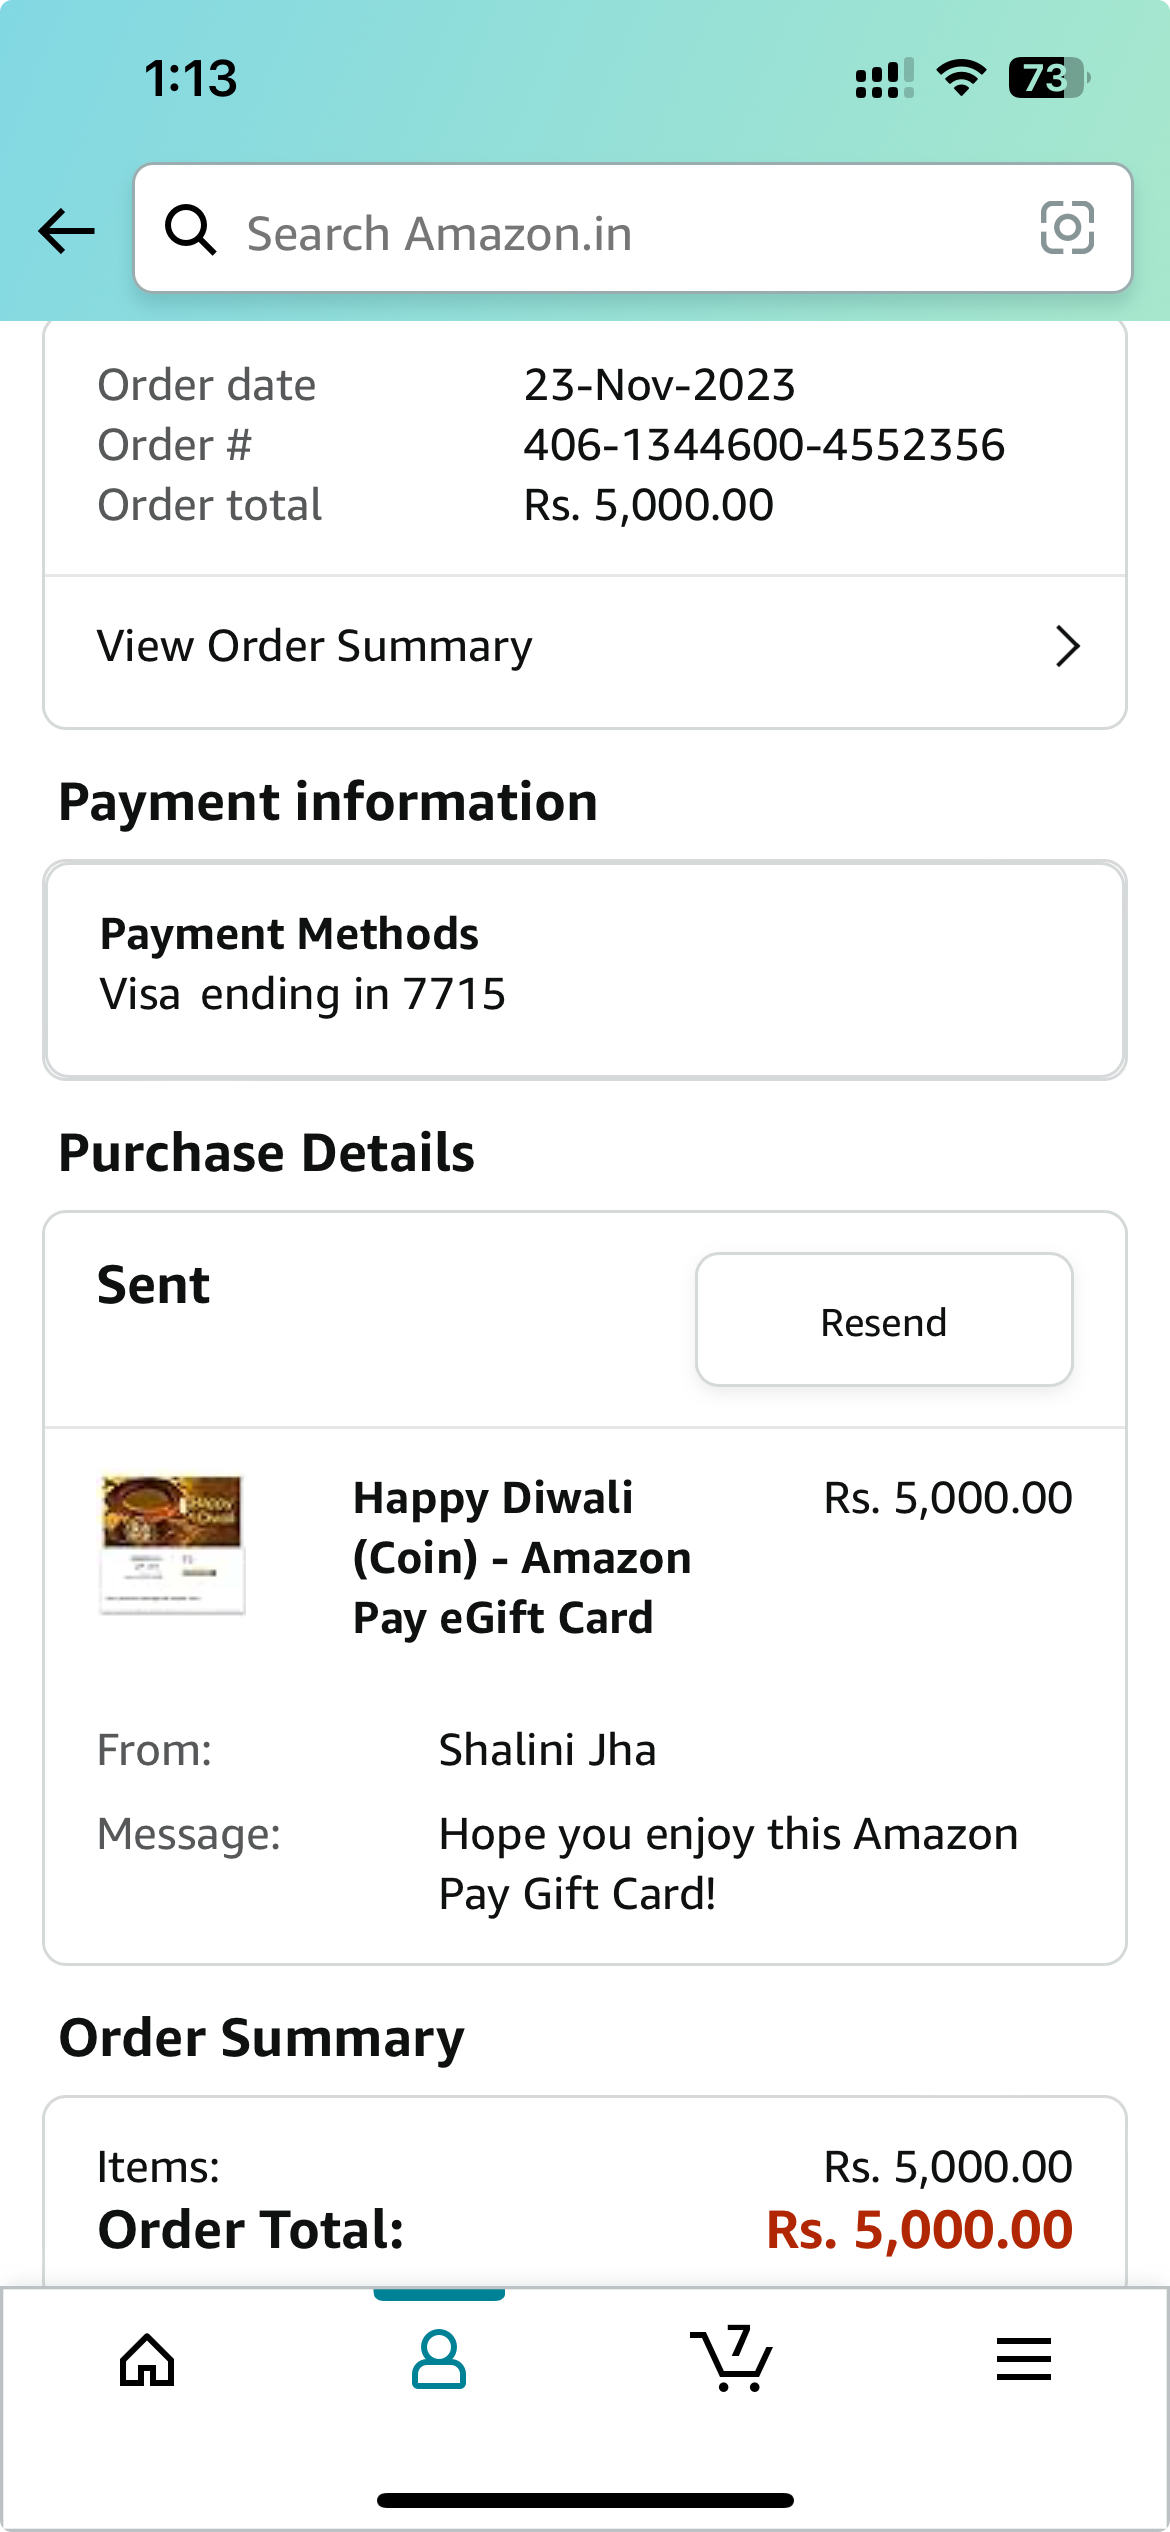This screenshot has width=1170, height=2532.
Task: Tap the search magnifier icon
Action: coord(190,231)
